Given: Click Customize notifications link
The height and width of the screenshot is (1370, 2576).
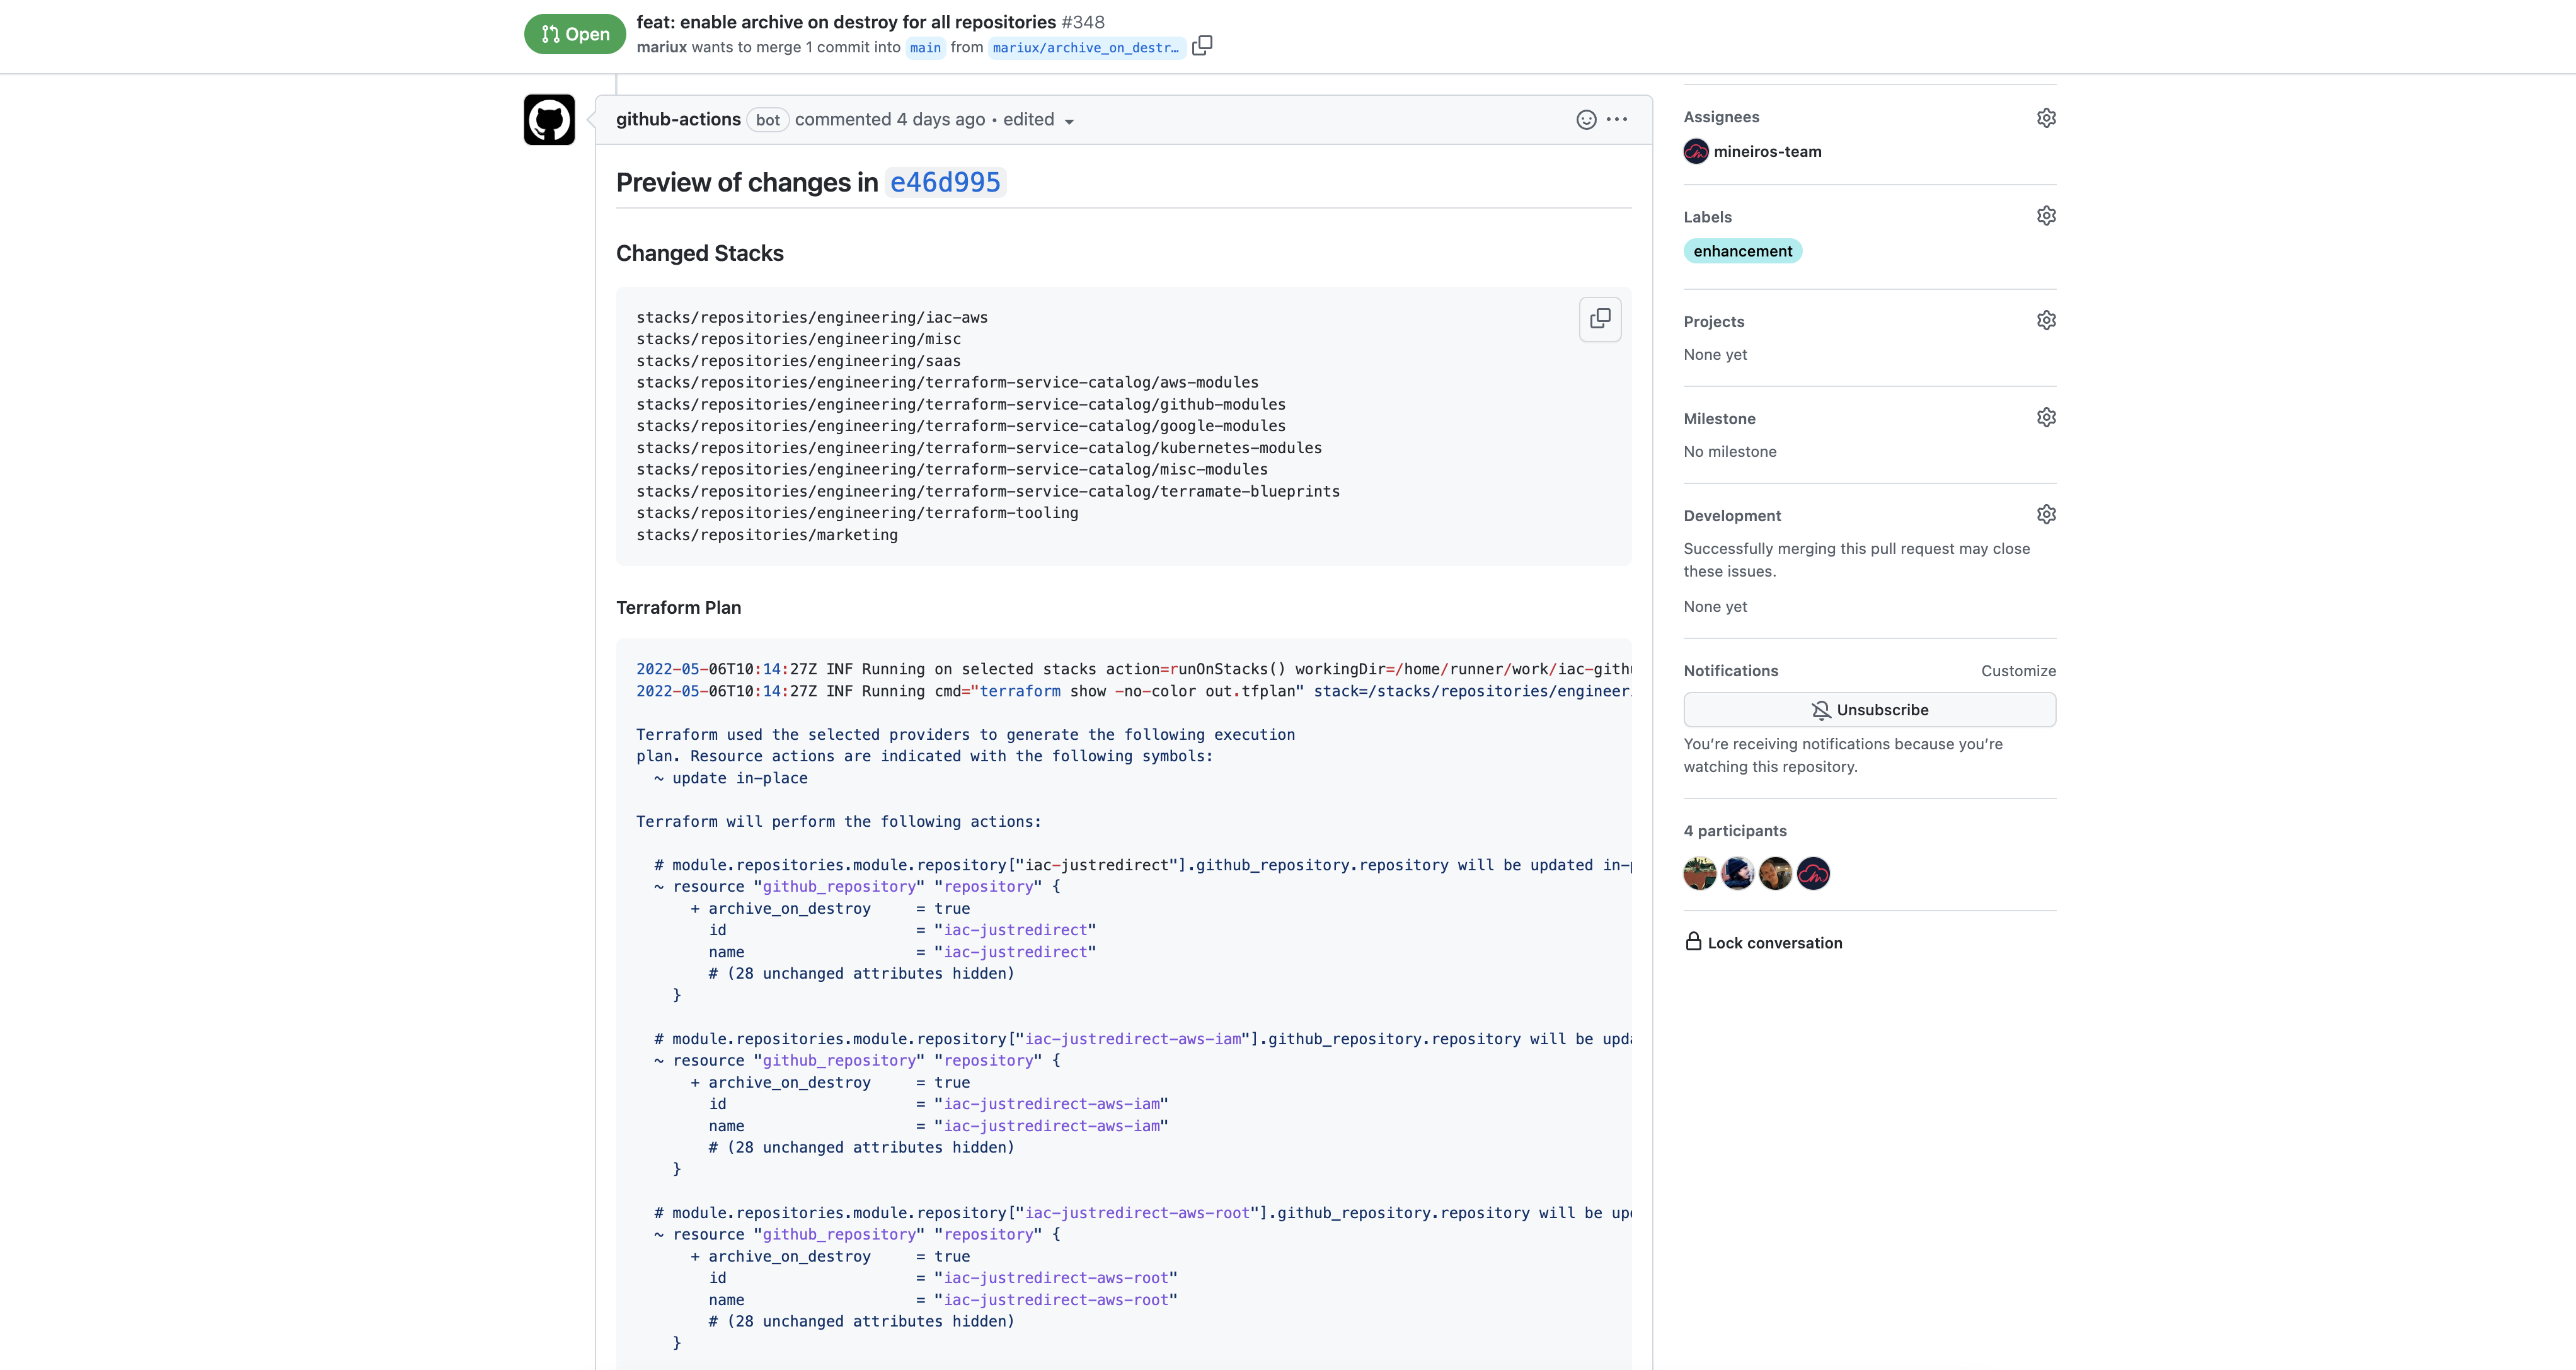Looking at the screenshot, I should pyautogui.click(x=2018, y=671).
